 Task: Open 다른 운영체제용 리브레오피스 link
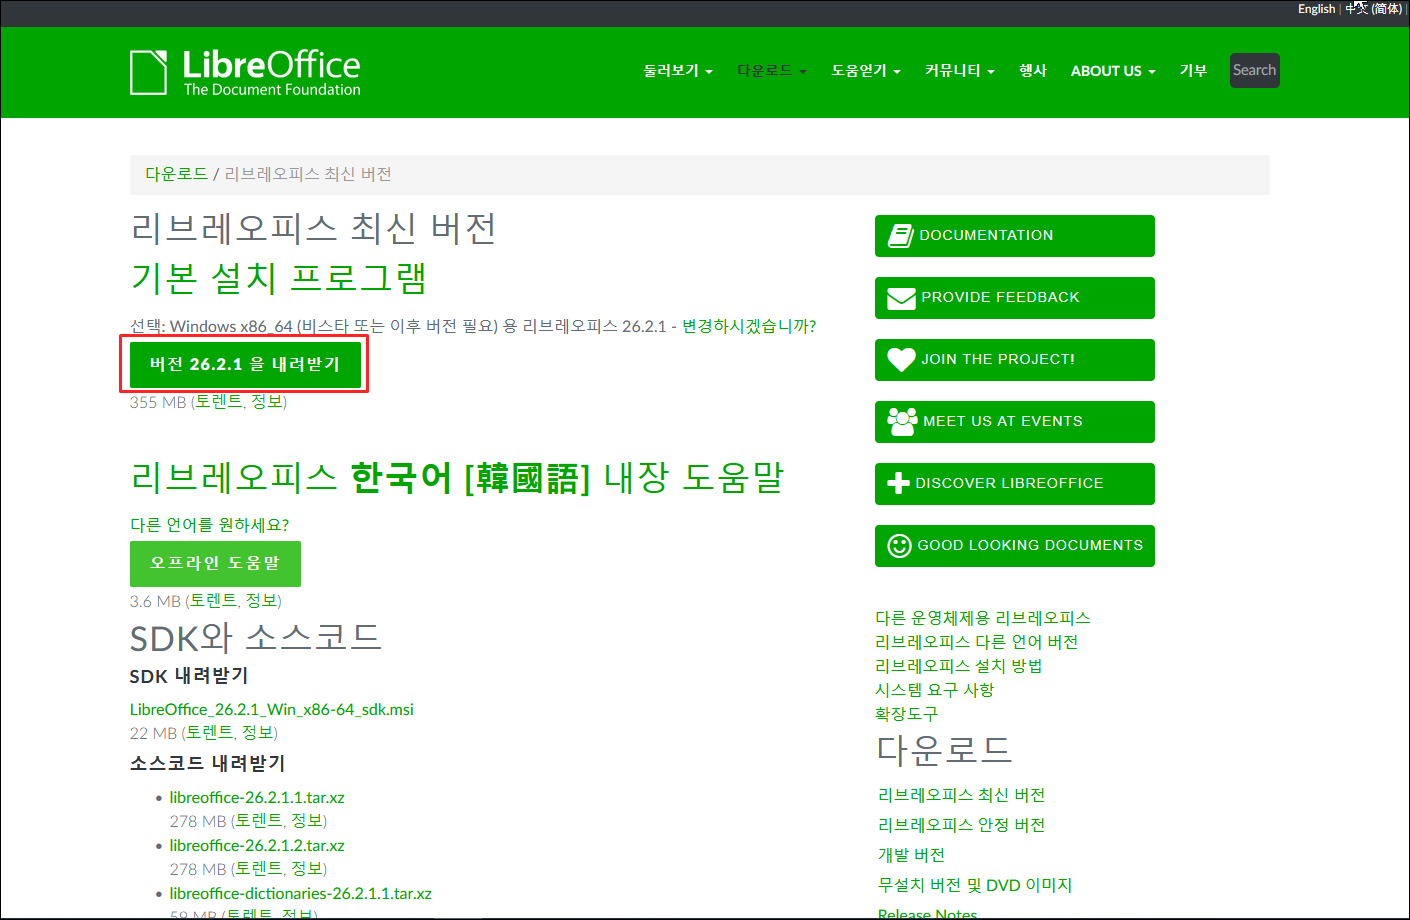983,618
